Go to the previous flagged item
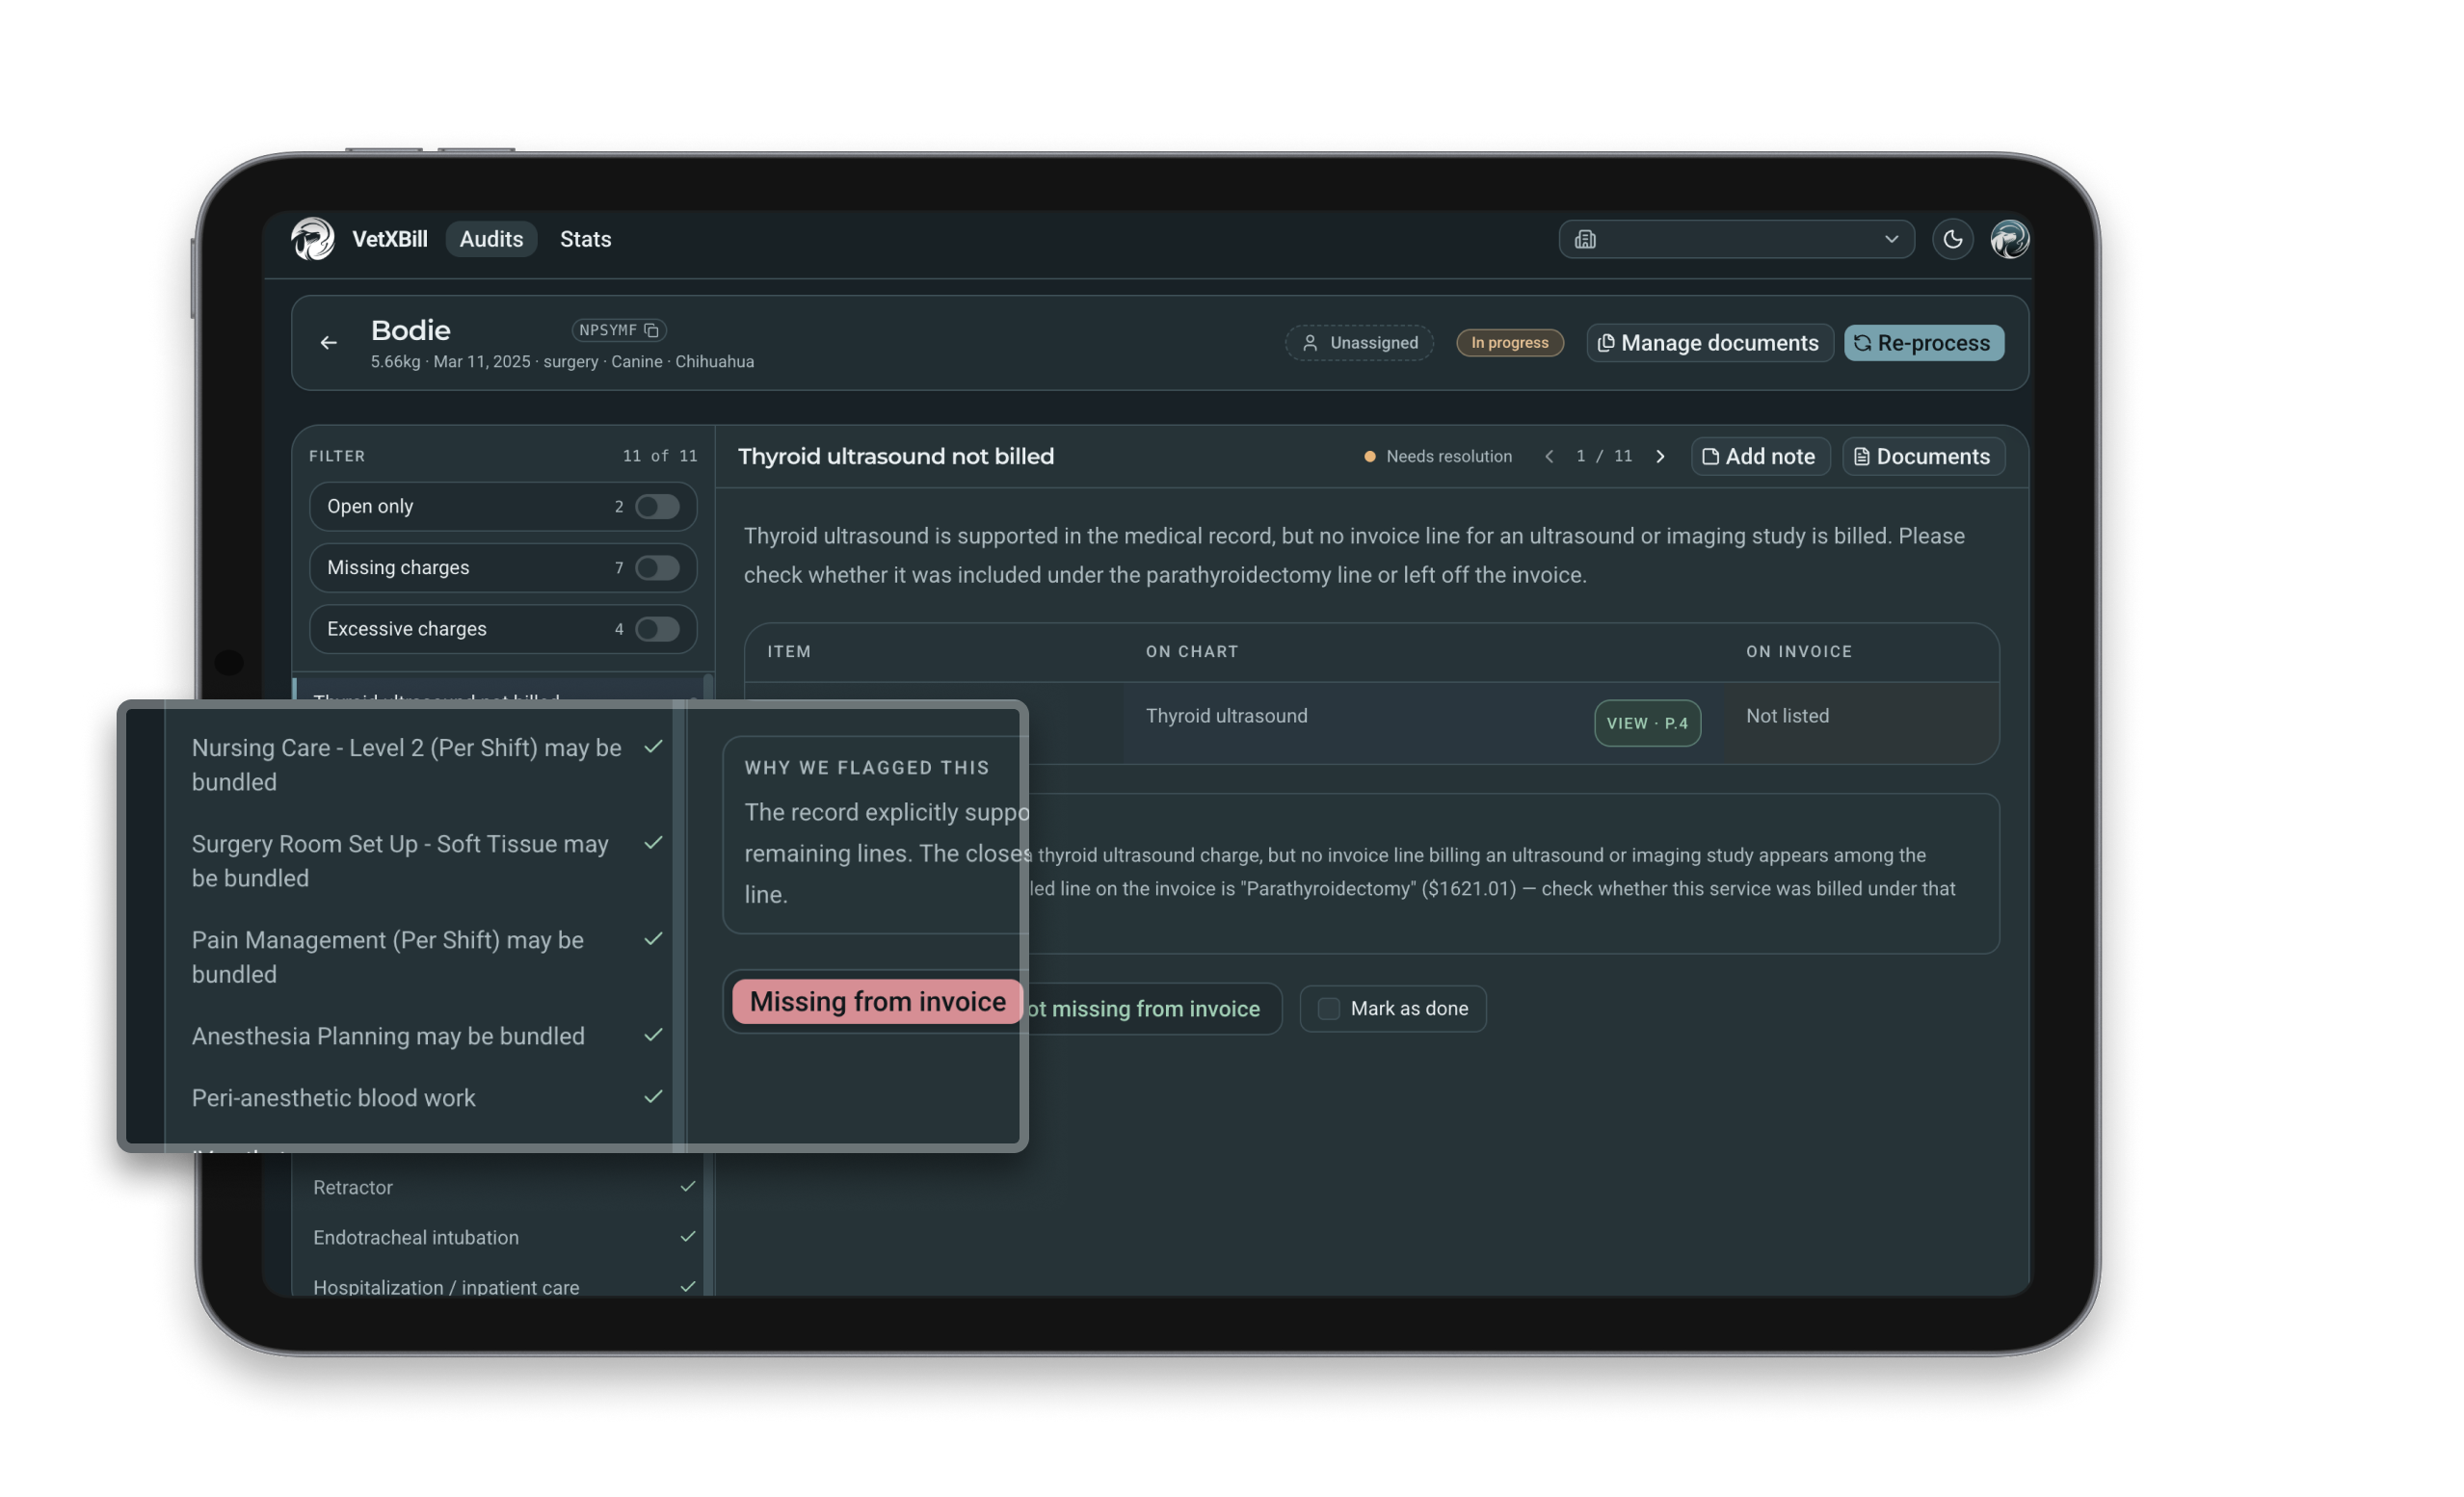The image size is (2464, 1497). tap(1549, 456)
